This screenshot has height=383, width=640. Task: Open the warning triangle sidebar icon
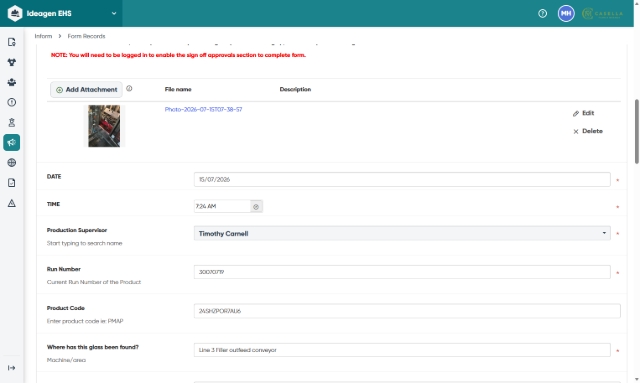(x=11, y=203)
